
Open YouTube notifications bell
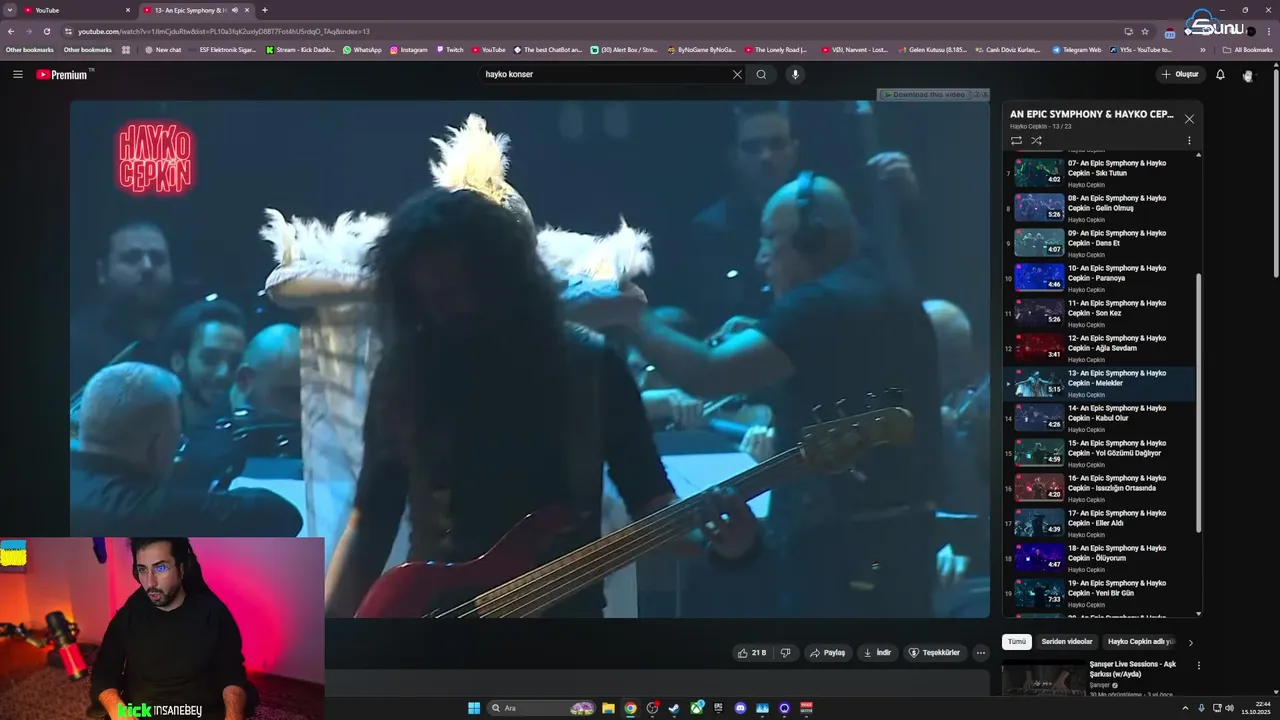(1220, 74)
